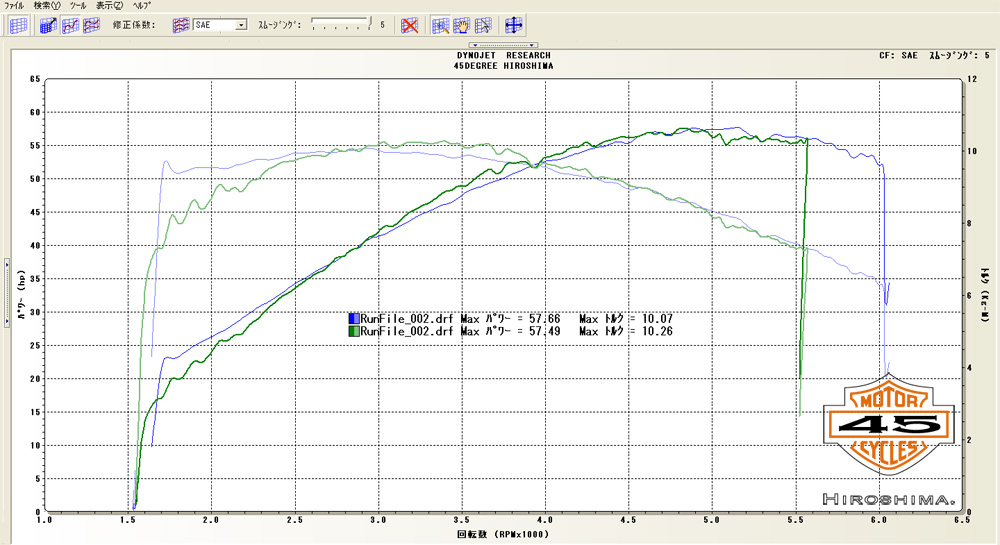The image size is (1000, 545).
Task: Select the multi-line graph toolbar icon
Action: [91, 25]
